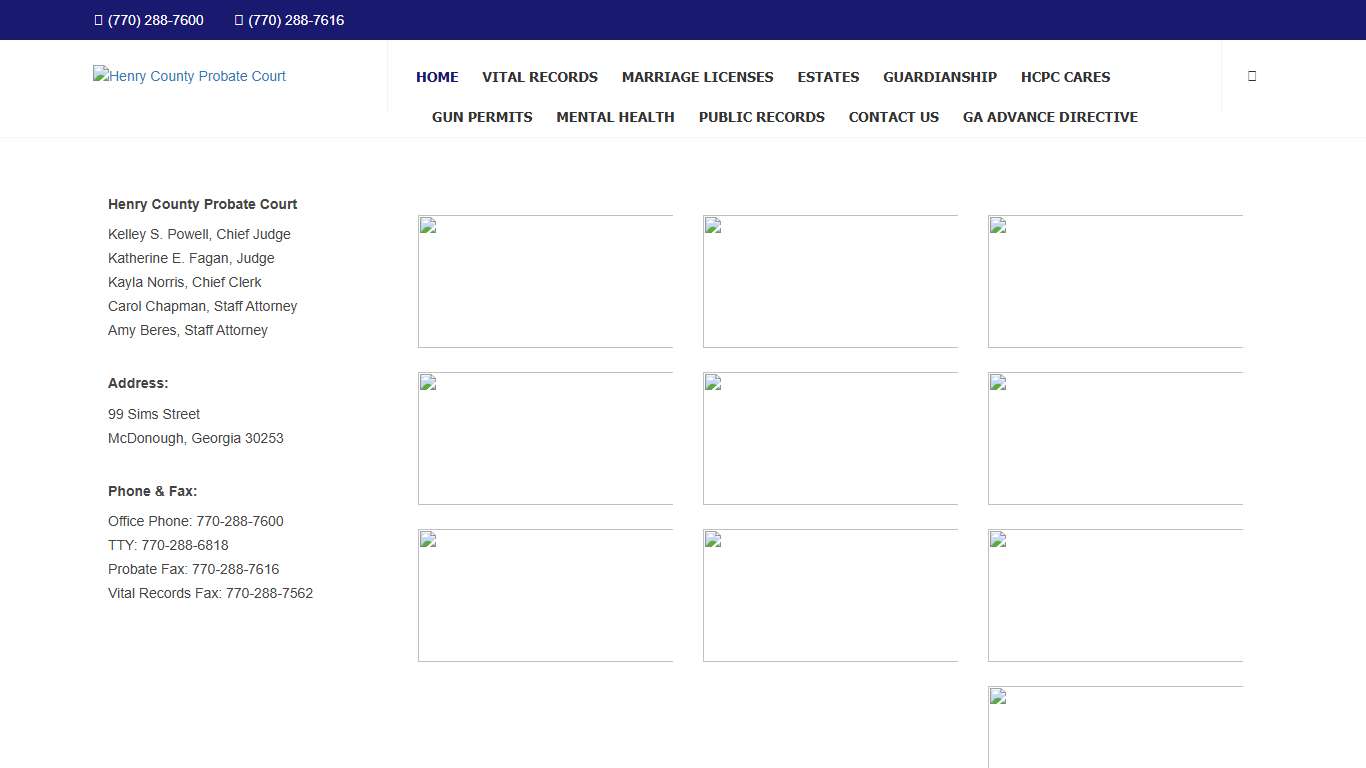The width and height of the screenshot is (1366, 768).
Task: Go to the HOME menu item
Action: pos(437,77)
